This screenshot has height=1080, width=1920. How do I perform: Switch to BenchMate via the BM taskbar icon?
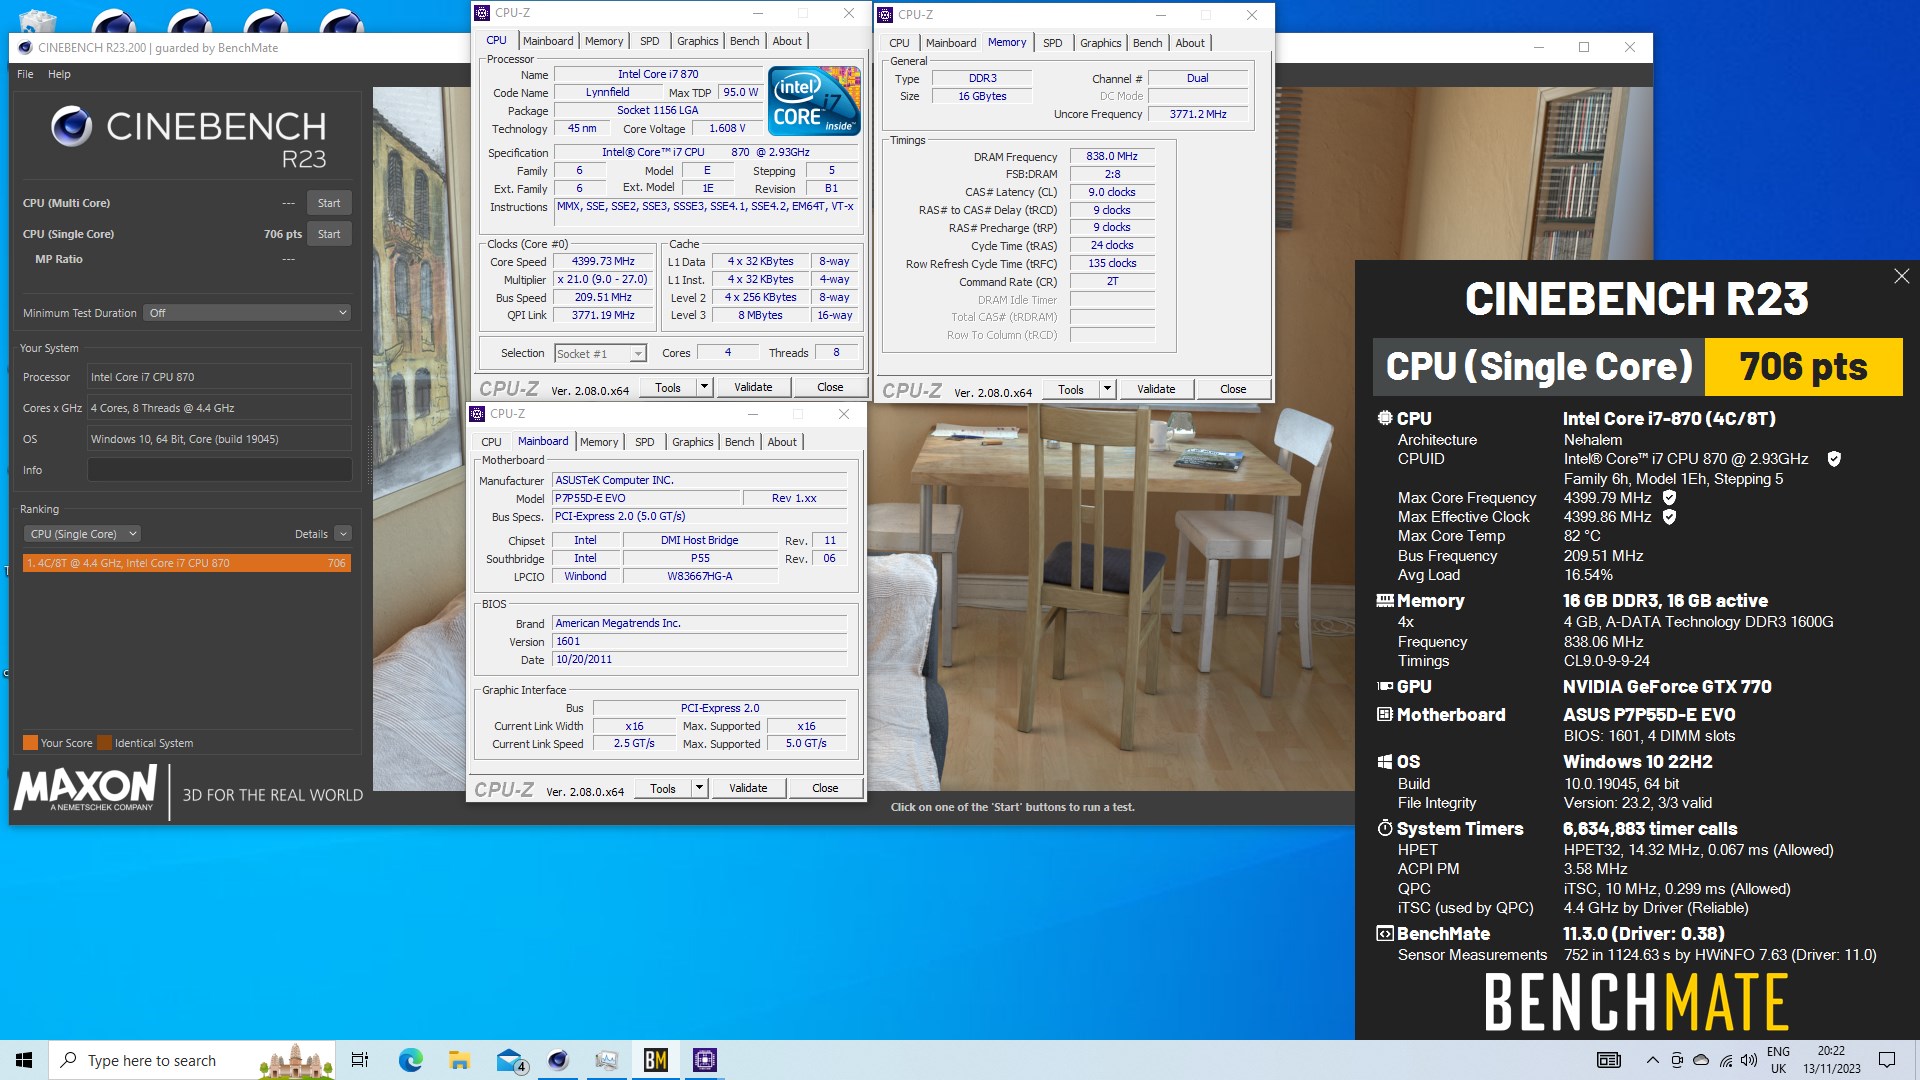(x=656, y=1060)
